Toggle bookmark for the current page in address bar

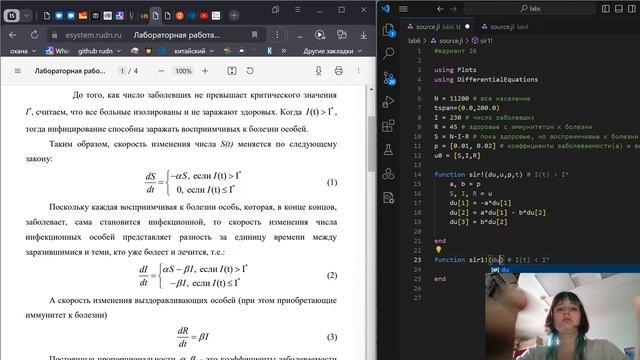(x=255, y=35)
